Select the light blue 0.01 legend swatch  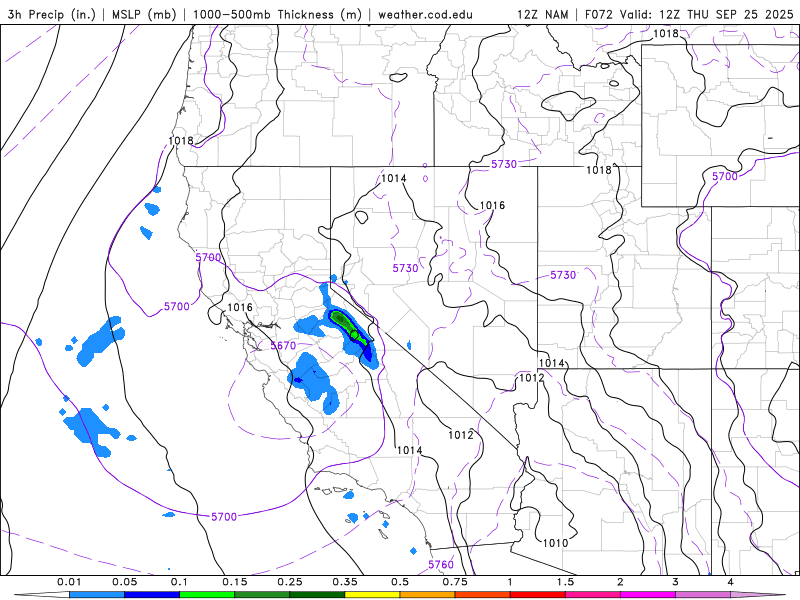[x=97, y=595]
